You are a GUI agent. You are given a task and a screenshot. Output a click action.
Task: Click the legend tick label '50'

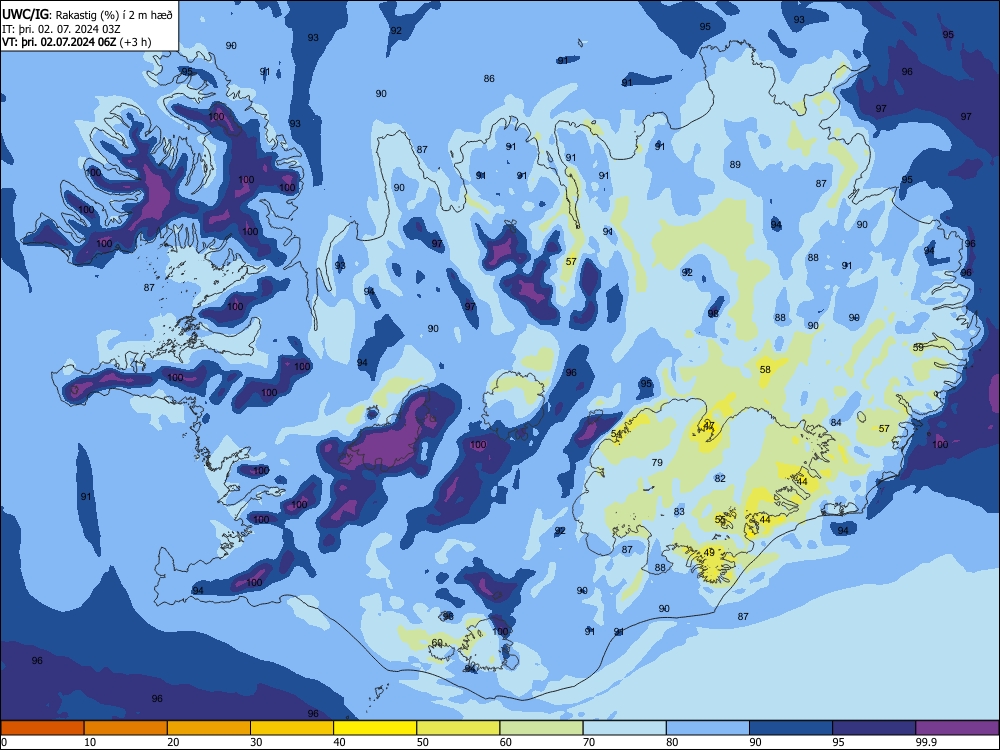(422, 742)
